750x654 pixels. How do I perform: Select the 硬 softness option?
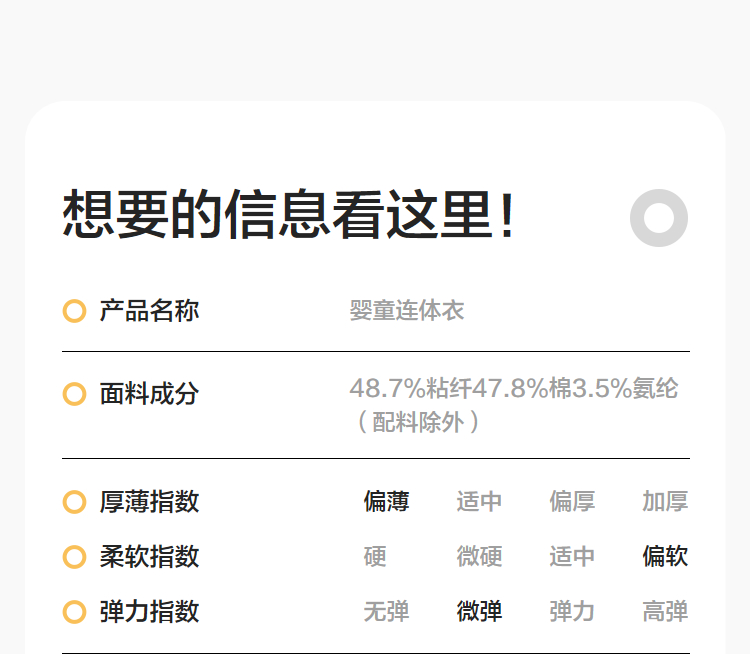(x=375, y=556)
